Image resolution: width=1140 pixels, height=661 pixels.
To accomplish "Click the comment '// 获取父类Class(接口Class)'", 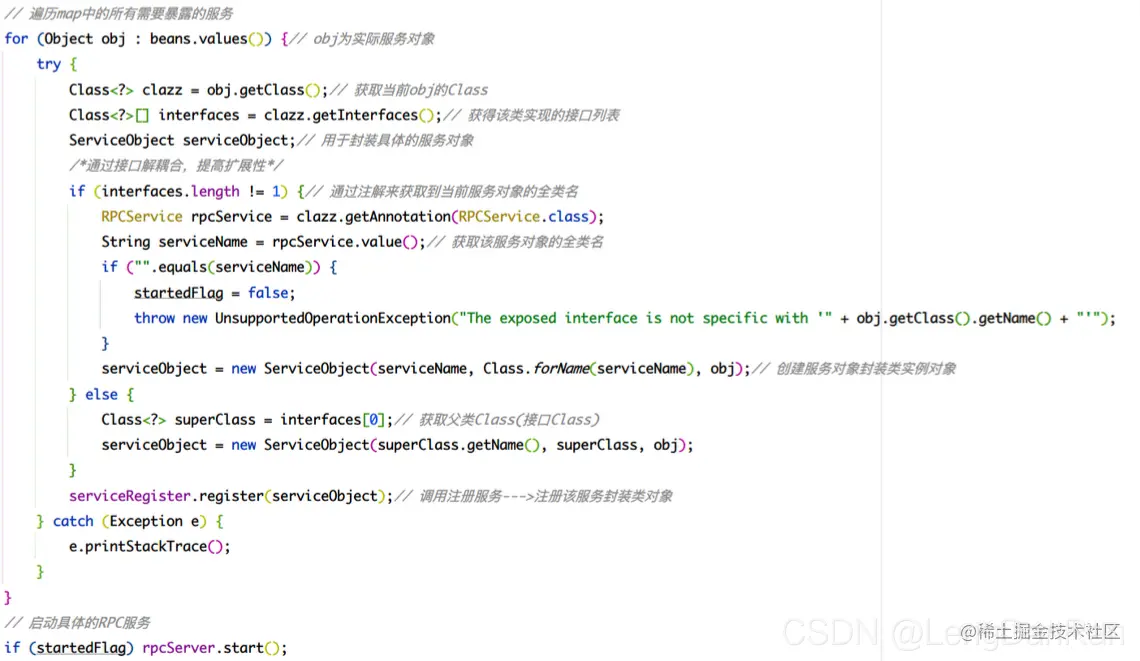I will (497, 420).
